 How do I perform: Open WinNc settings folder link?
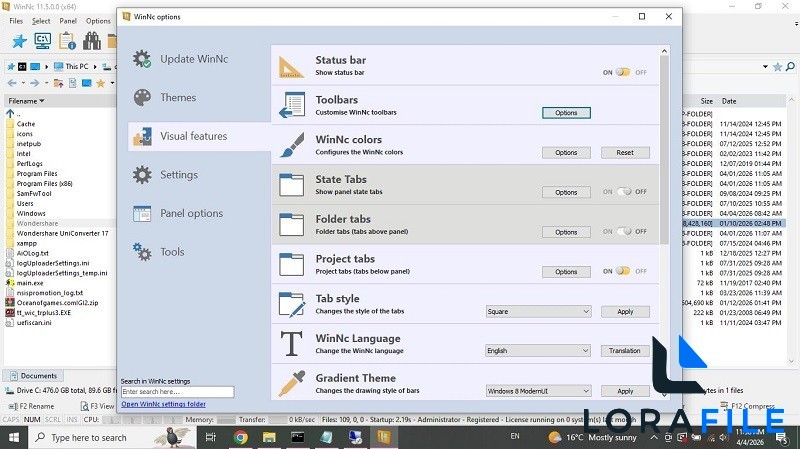[163, 404]
